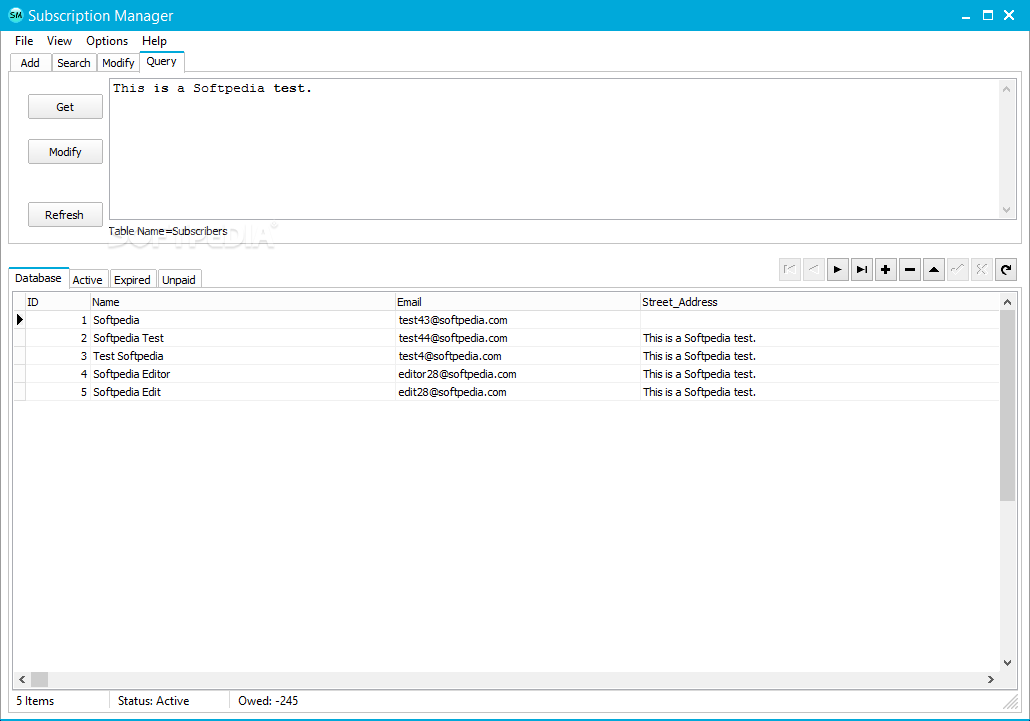The image size is (1030, 721).
Task: Click the current-row indicator arrow
Action: tap(20, 320)
